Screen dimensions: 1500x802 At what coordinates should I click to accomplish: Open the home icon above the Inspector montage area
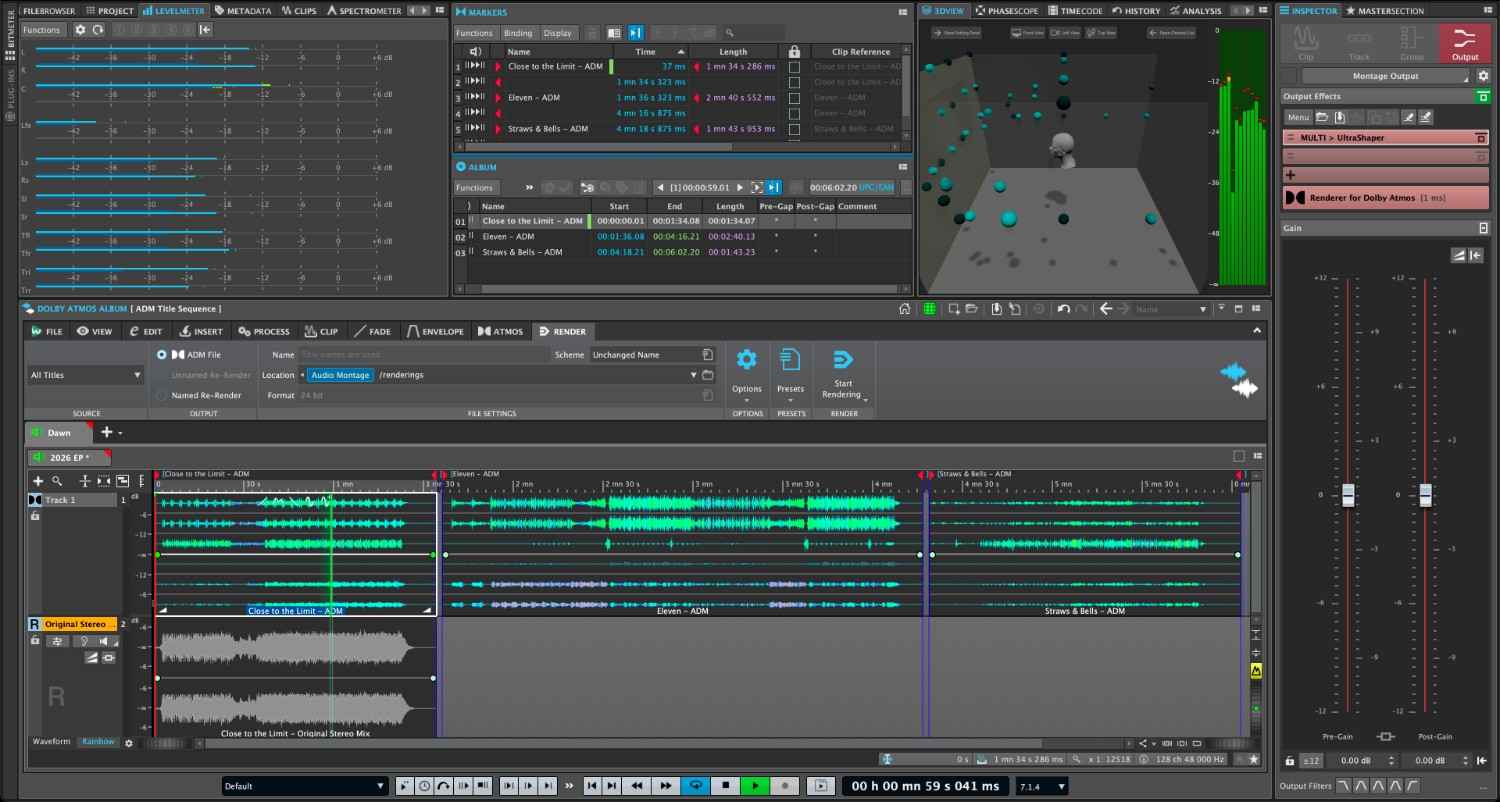pyautogui.click(x=905, y=308)
